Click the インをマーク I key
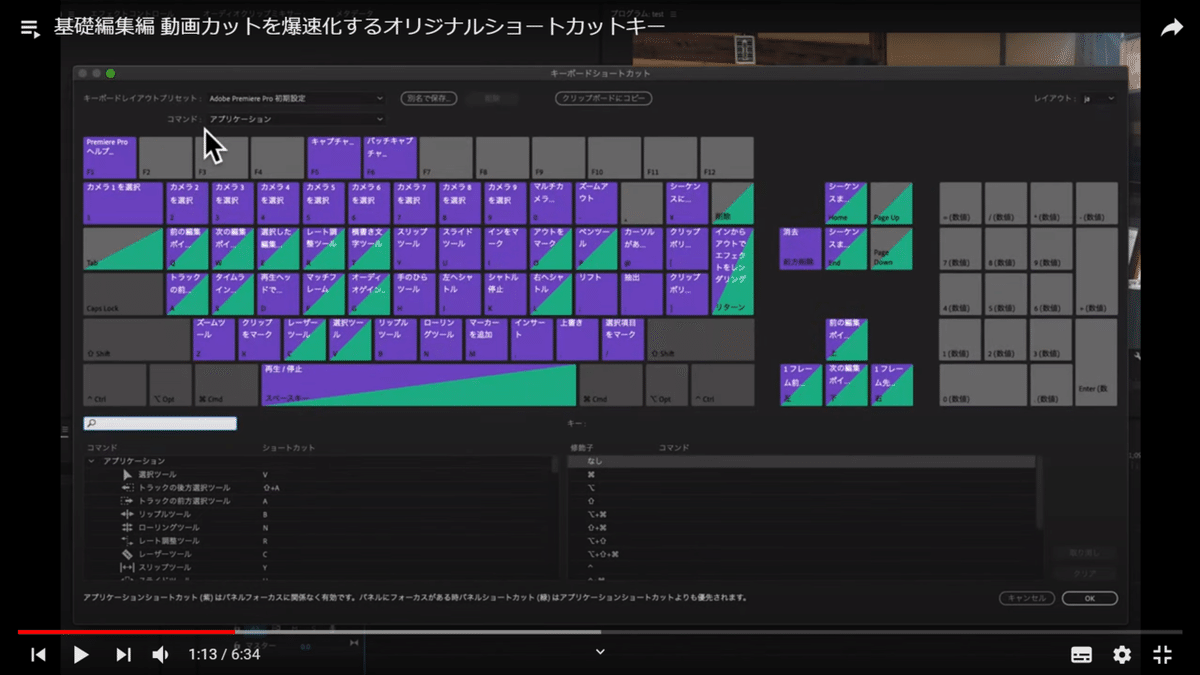The image size is (1200, 675). point(506,249)
